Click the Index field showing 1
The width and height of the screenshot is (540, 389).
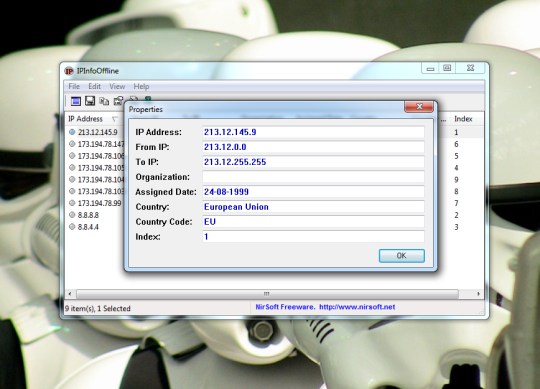pyautogui.click(x=313, y=237)
